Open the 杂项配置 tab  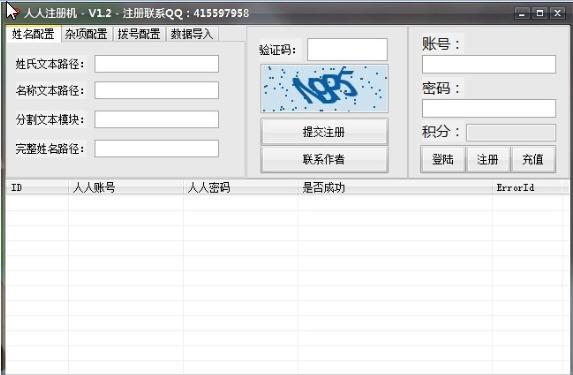pyautogui.click(x=86, y=34)
